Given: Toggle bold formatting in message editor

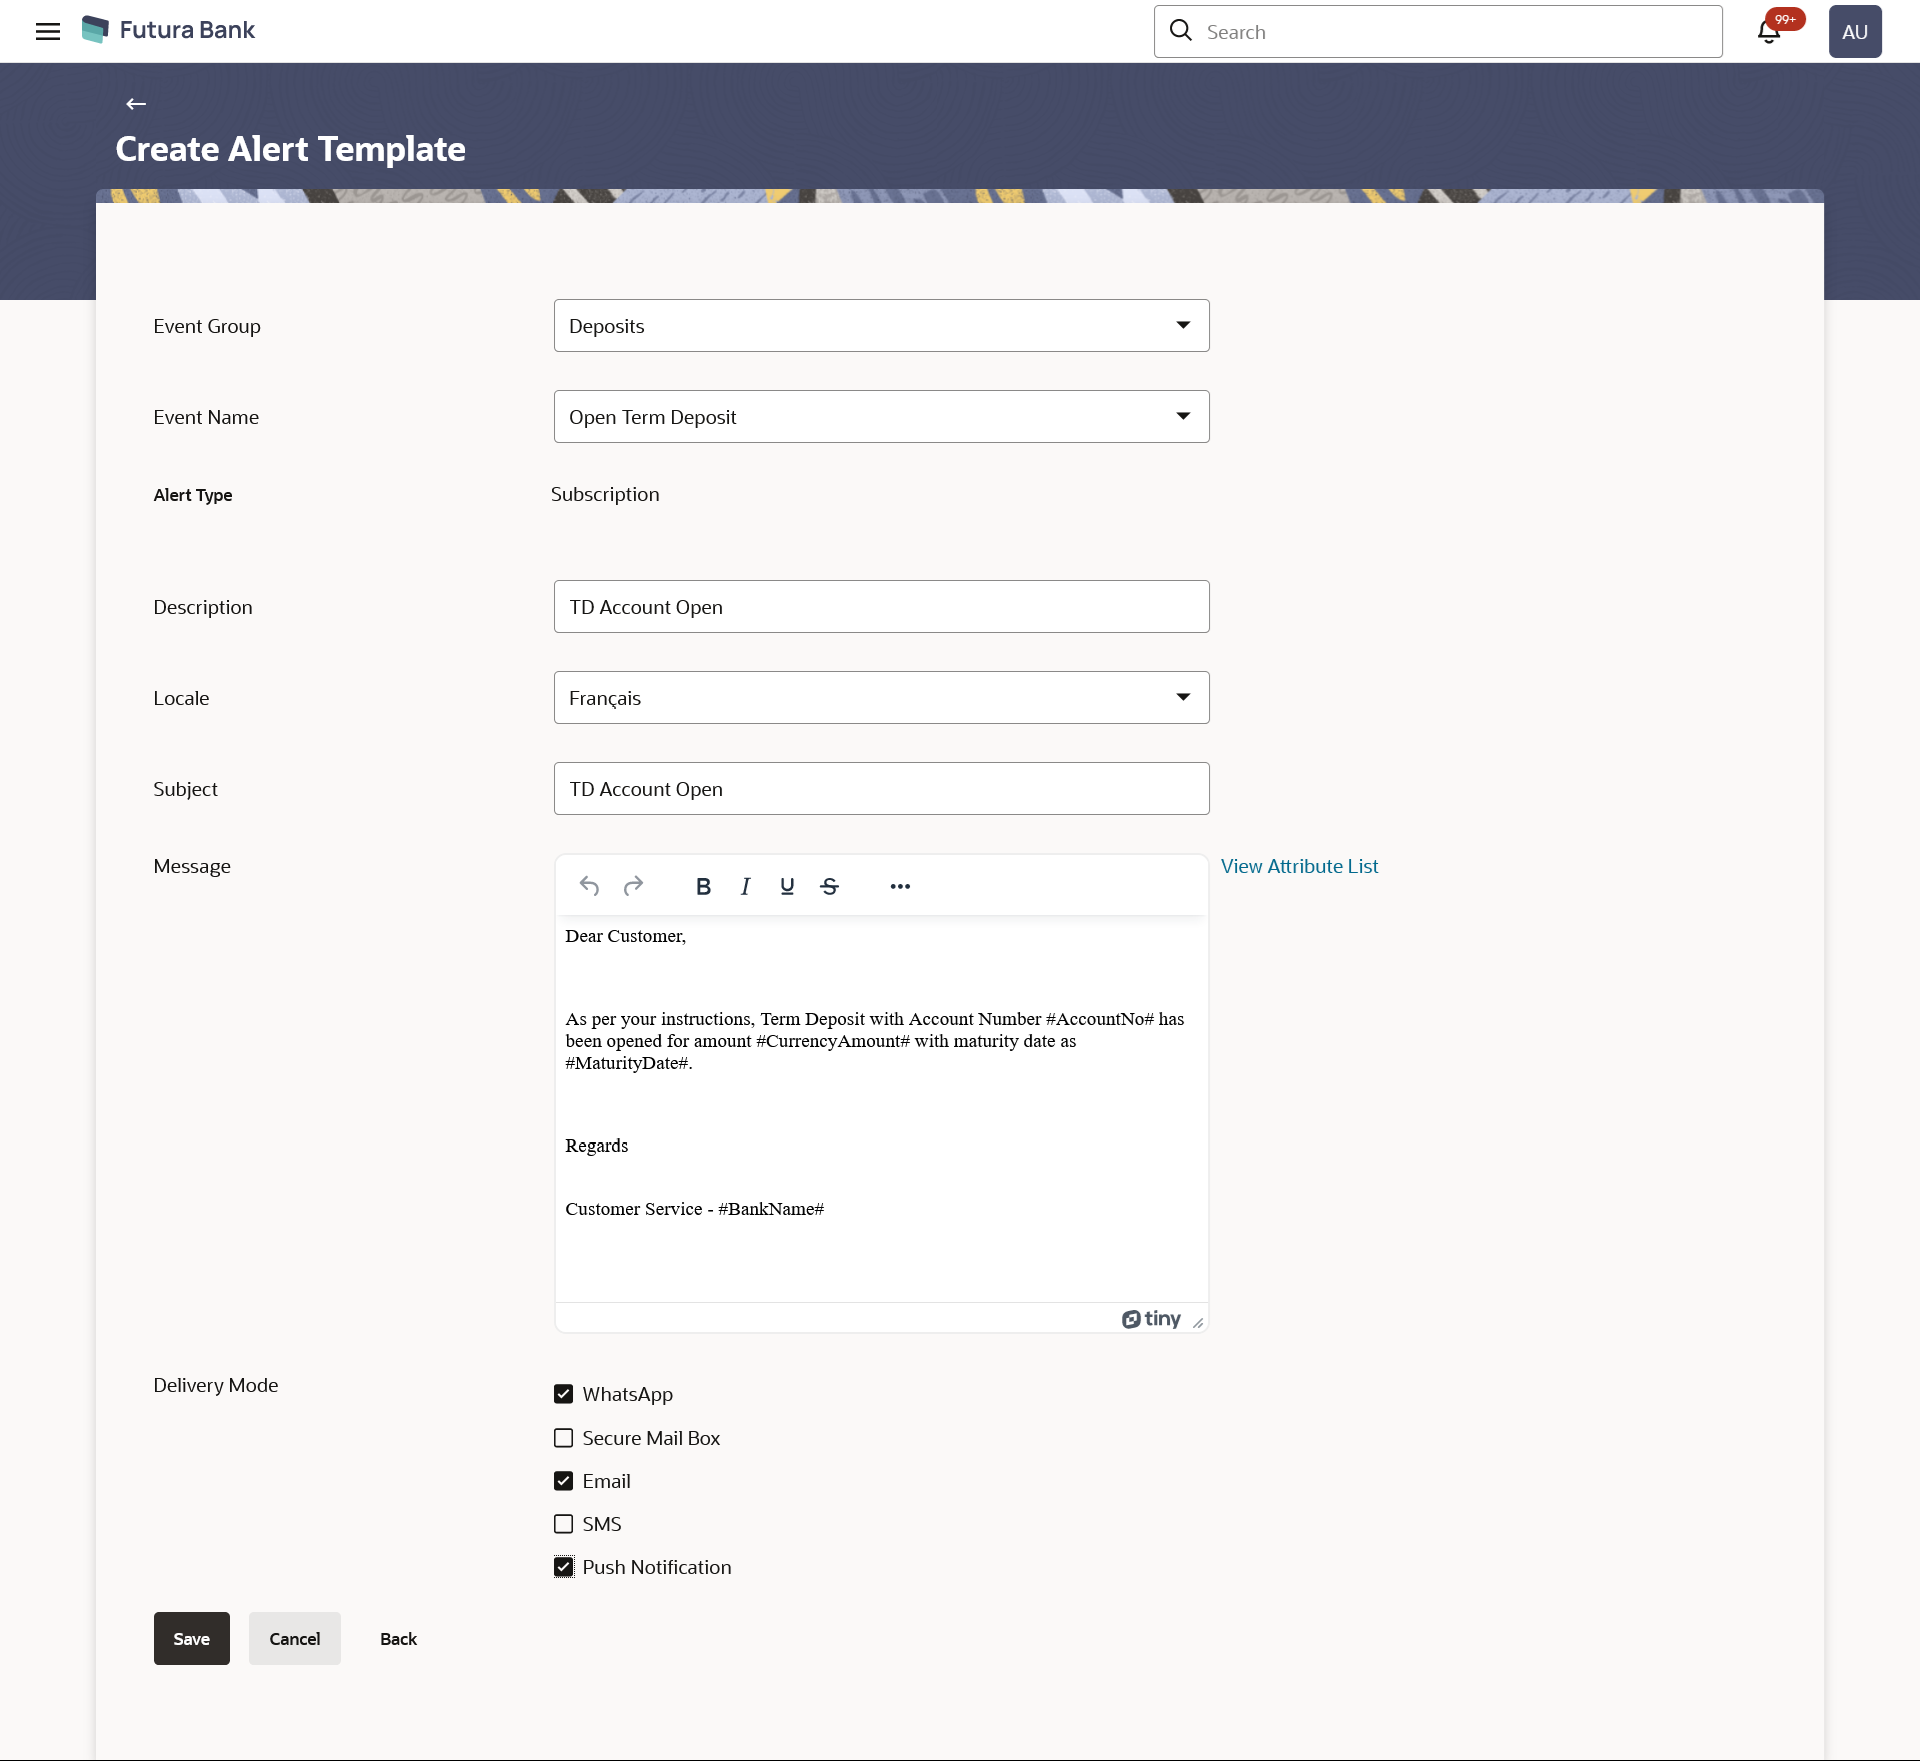Looking at the screenshot, I should pyautogui.click(x=703, y=886).
